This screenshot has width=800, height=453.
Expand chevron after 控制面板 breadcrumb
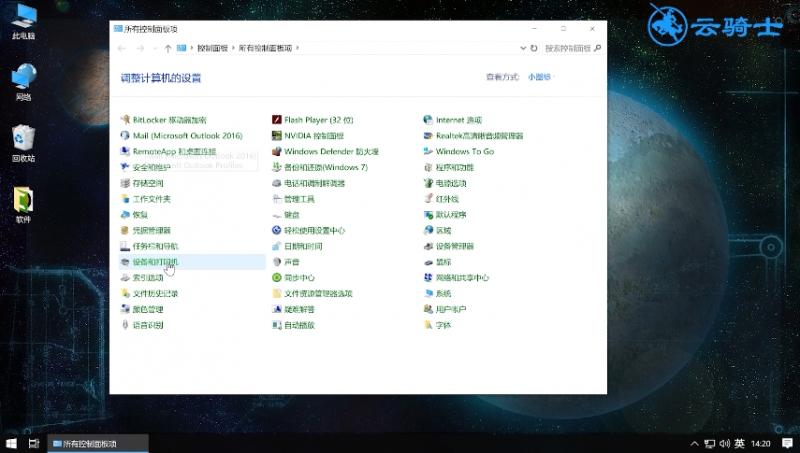[x=233, y=48]
